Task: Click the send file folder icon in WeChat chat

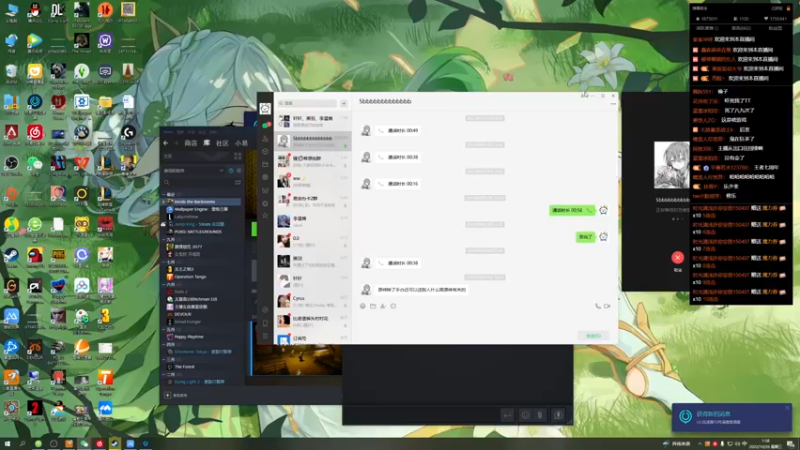Action: tap(373, 306)
